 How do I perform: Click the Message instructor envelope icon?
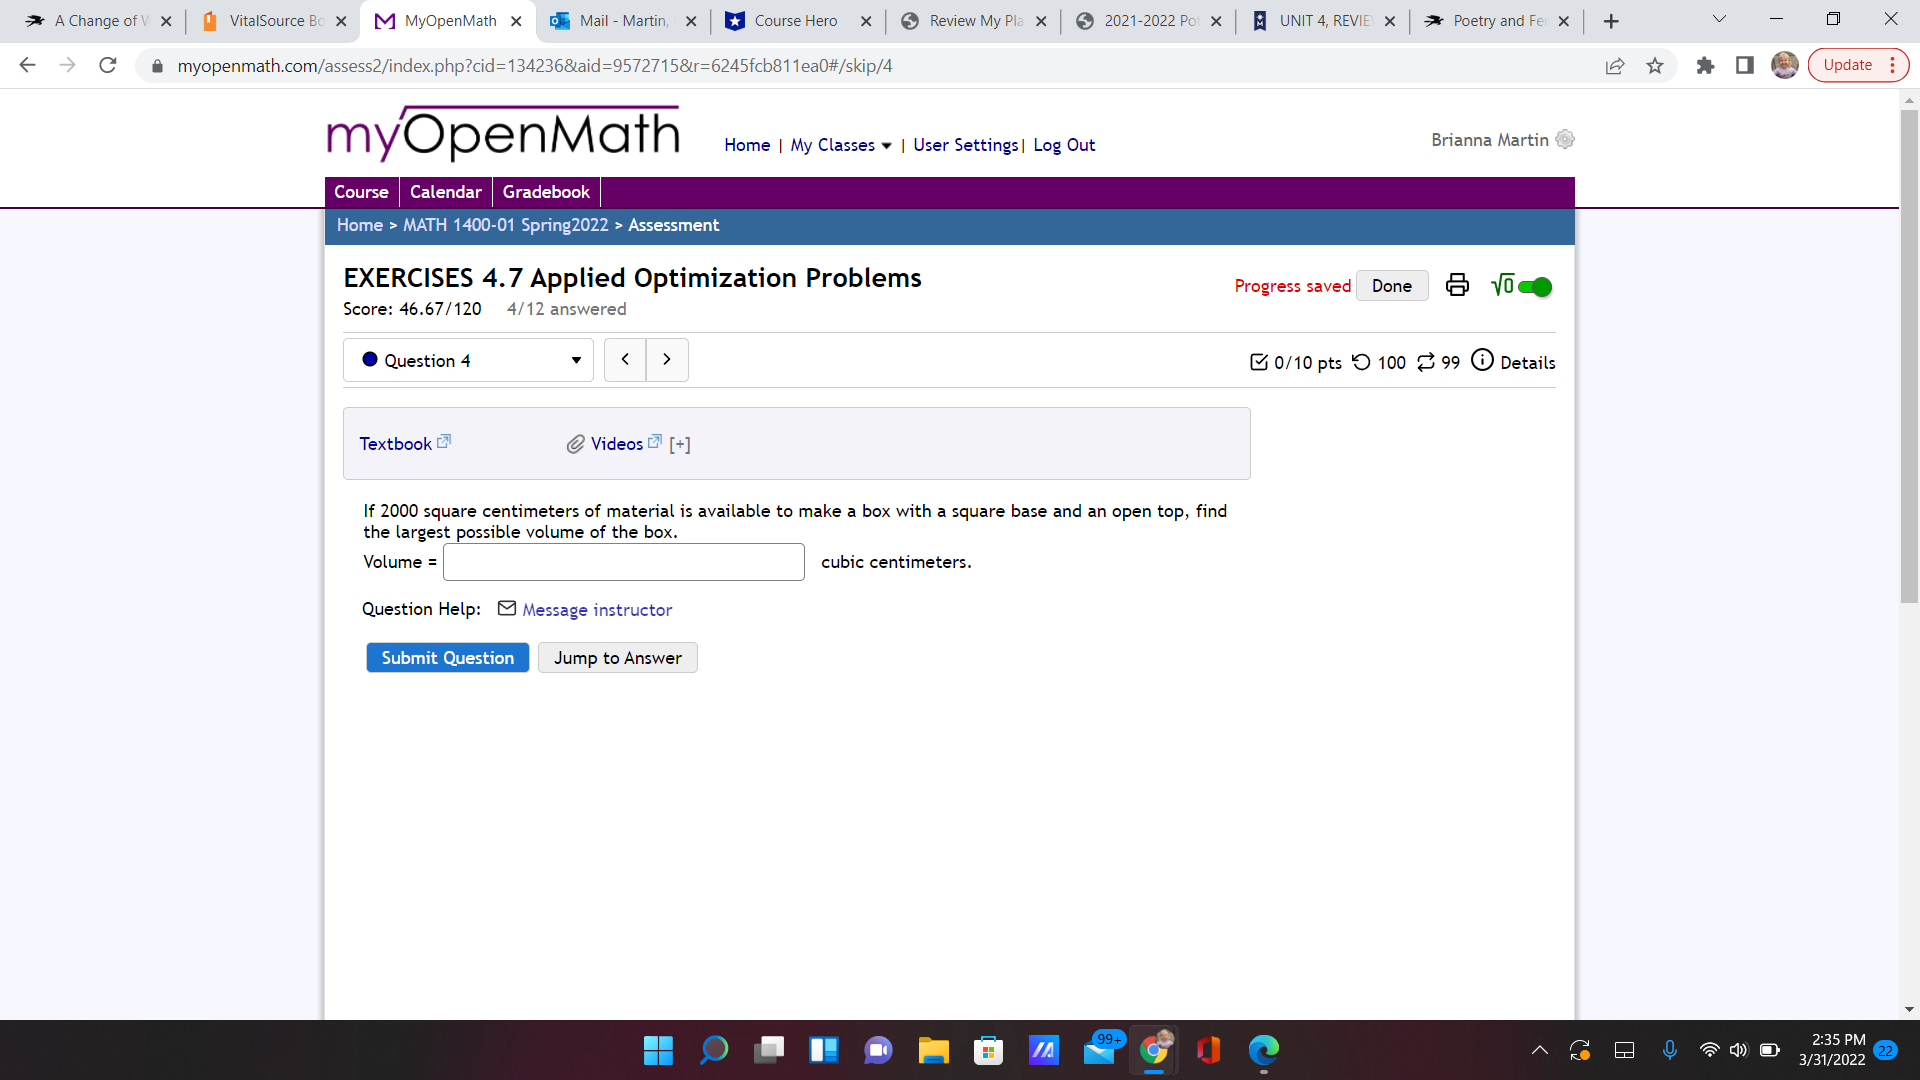507,608
